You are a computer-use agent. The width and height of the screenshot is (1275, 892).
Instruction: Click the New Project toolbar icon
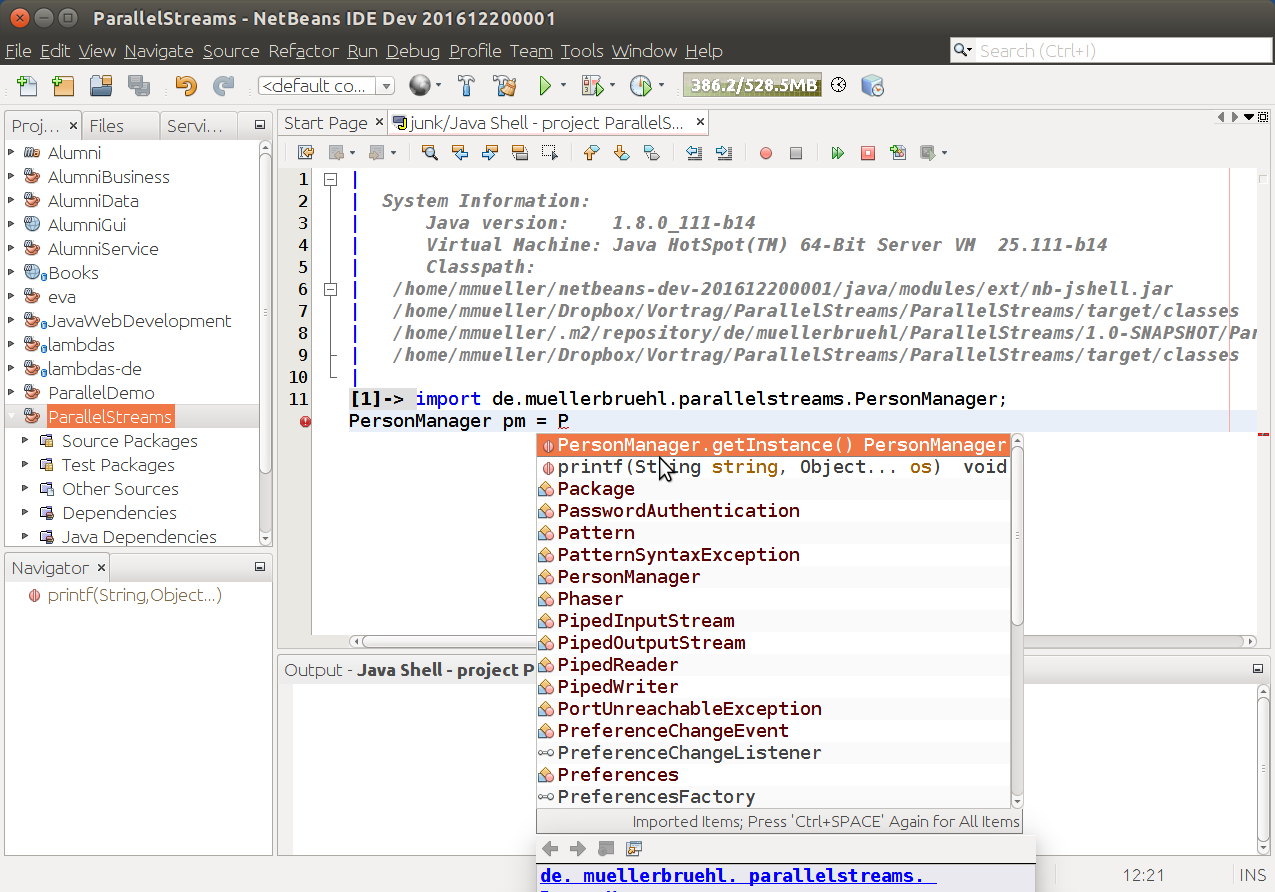click(62, 86)
